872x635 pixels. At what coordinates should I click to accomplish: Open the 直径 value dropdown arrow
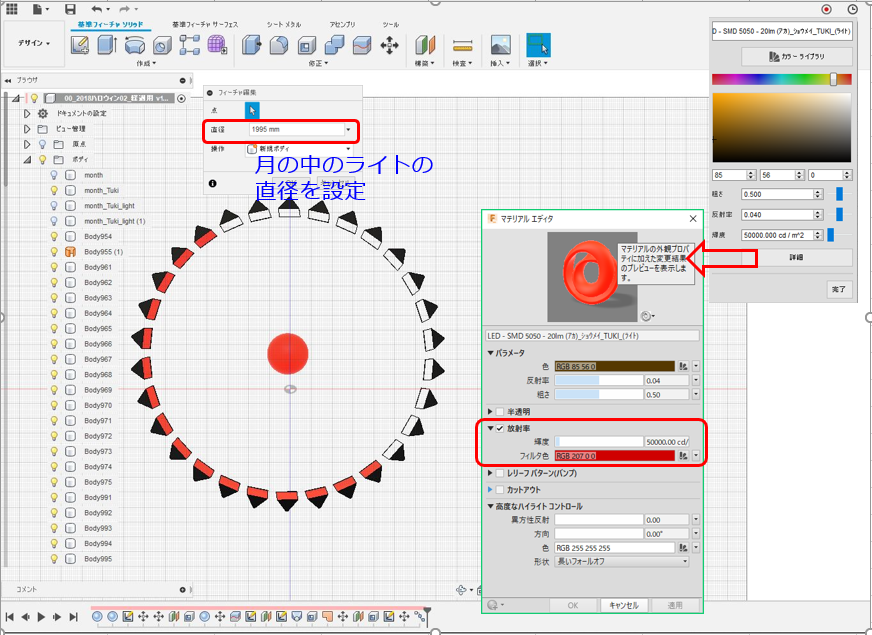348,130
